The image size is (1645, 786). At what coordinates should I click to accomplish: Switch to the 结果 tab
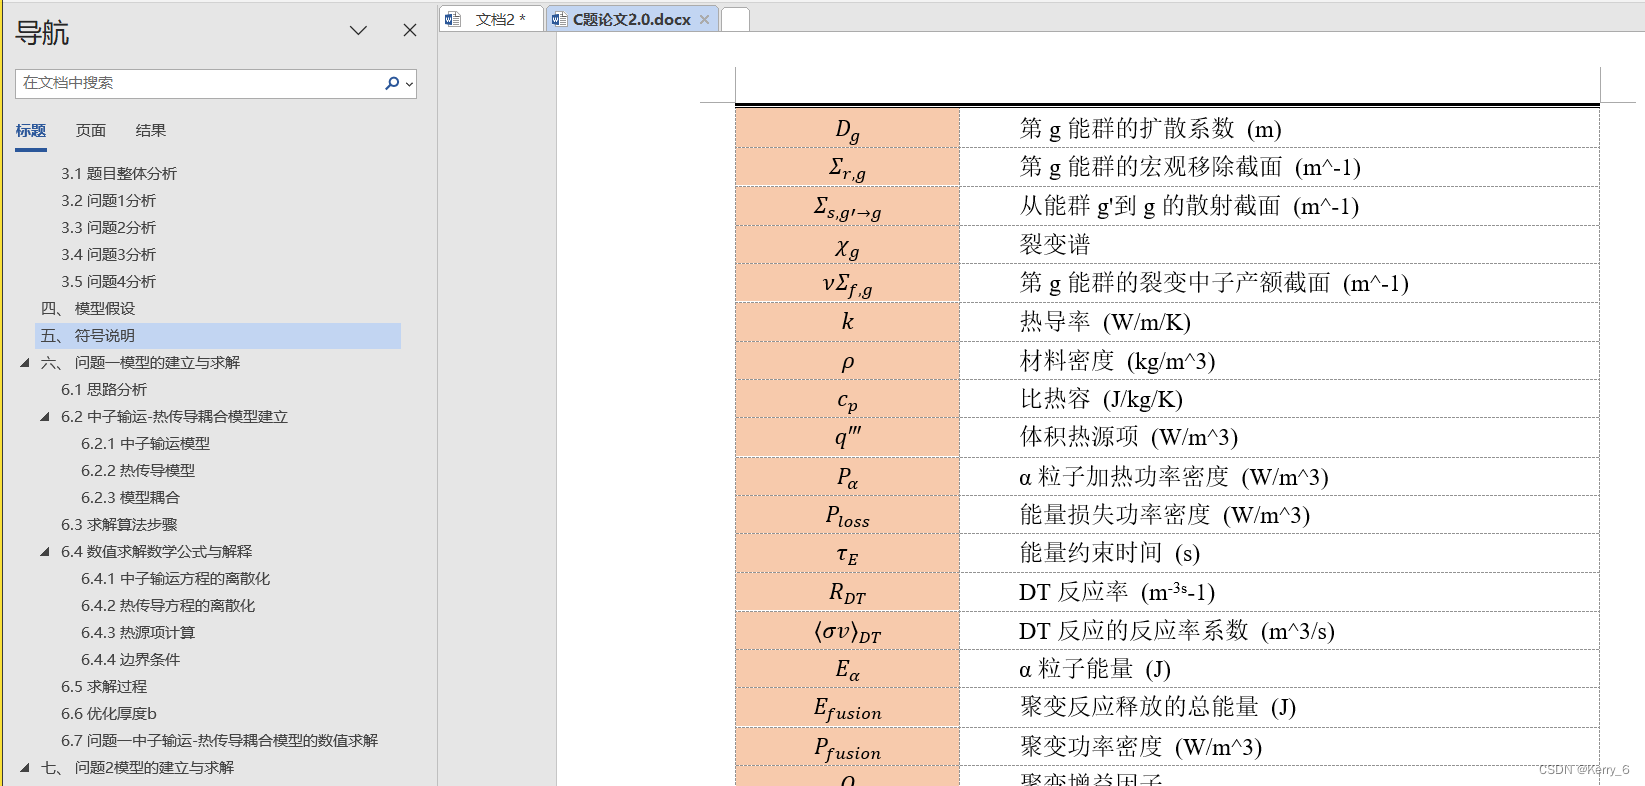pyautogui.click(x=151, y=131)
